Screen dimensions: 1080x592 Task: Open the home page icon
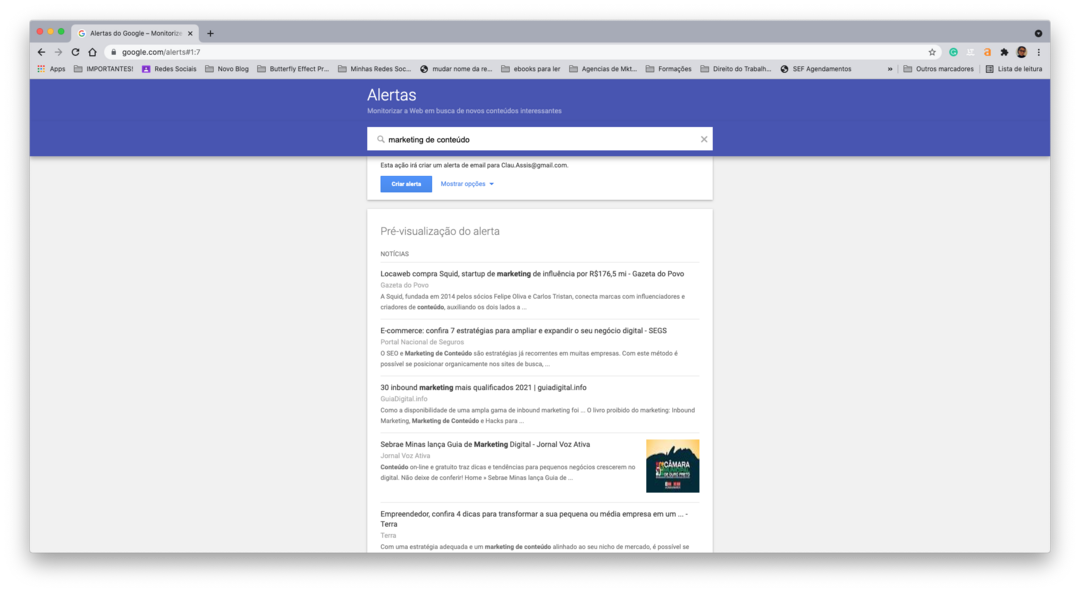coord(92,52)
